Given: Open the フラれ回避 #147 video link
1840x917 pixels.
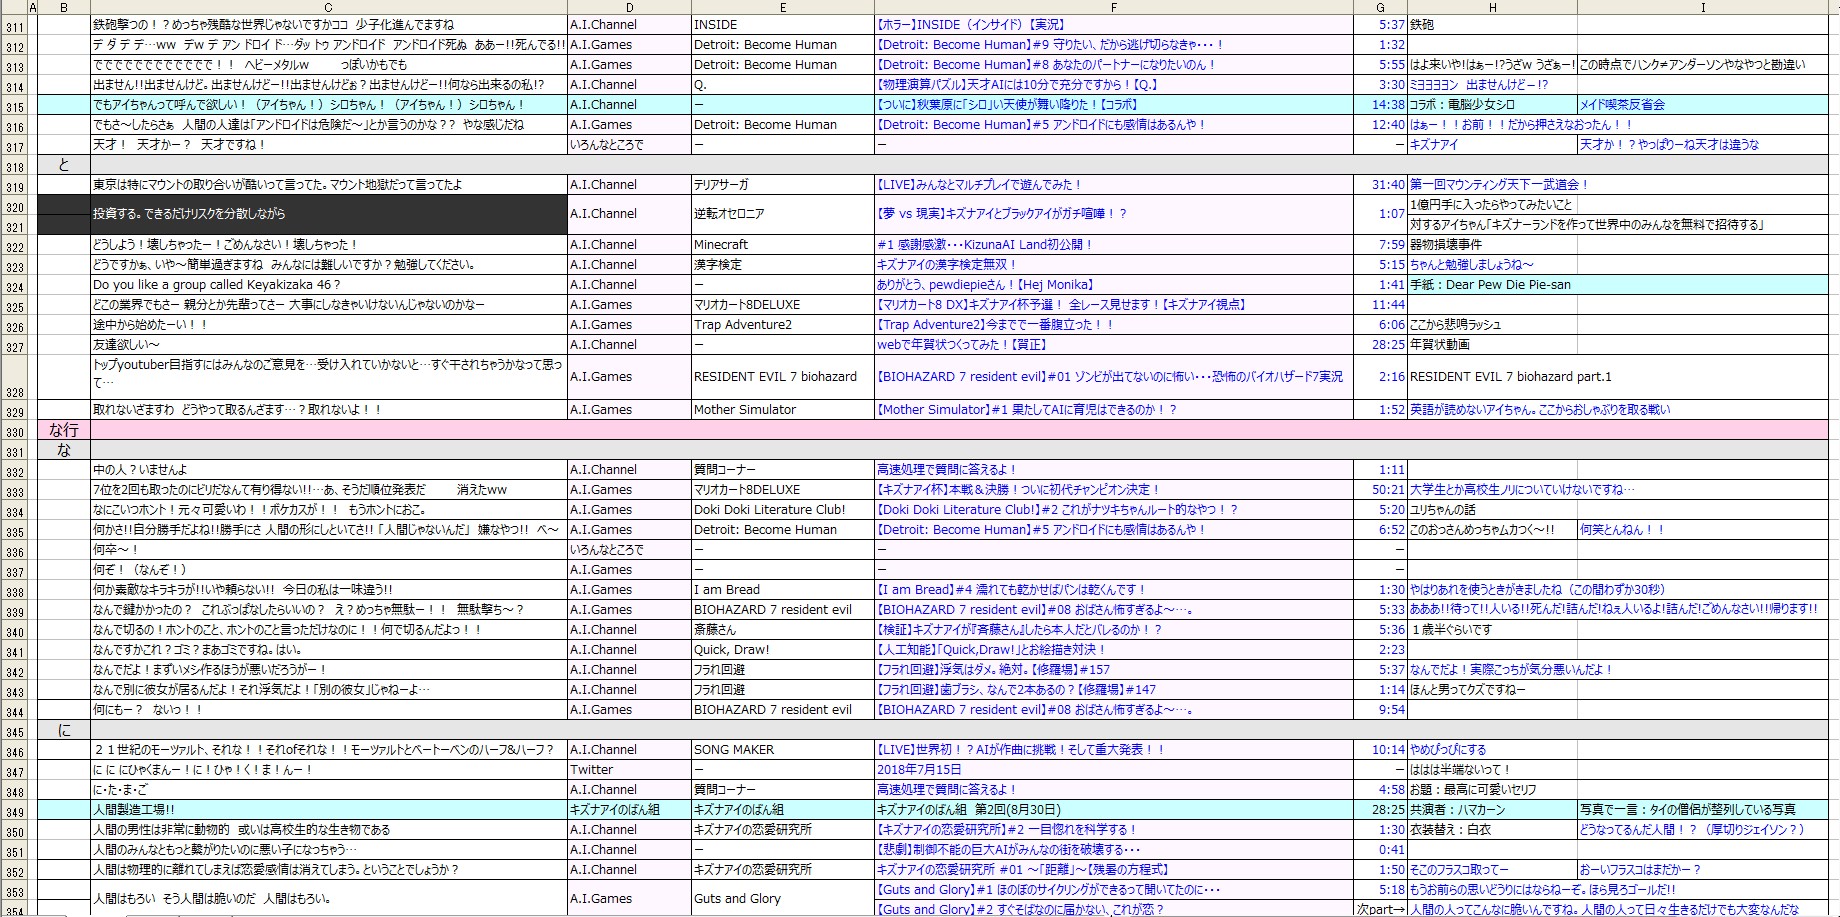Looking at the screenshot, I should (x=1016, y=689).
